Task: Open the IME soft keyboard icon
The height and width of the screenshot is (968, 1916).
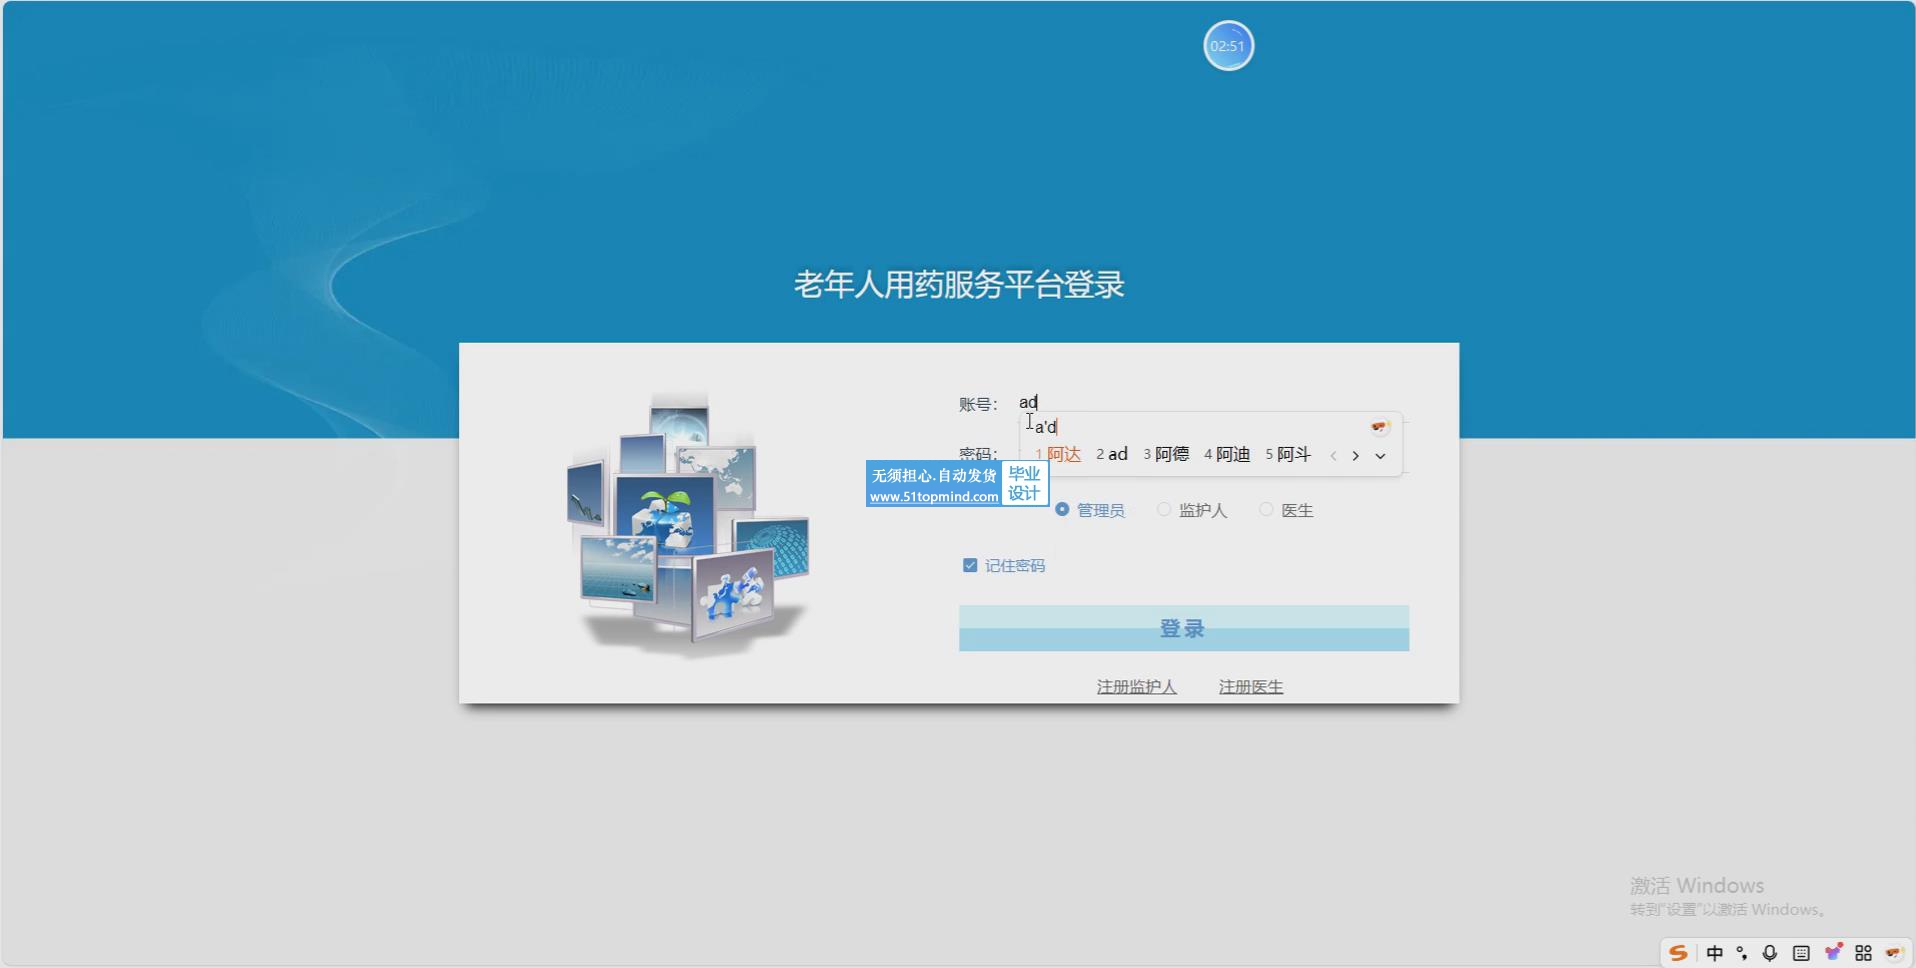Action: click(1801, 953)
